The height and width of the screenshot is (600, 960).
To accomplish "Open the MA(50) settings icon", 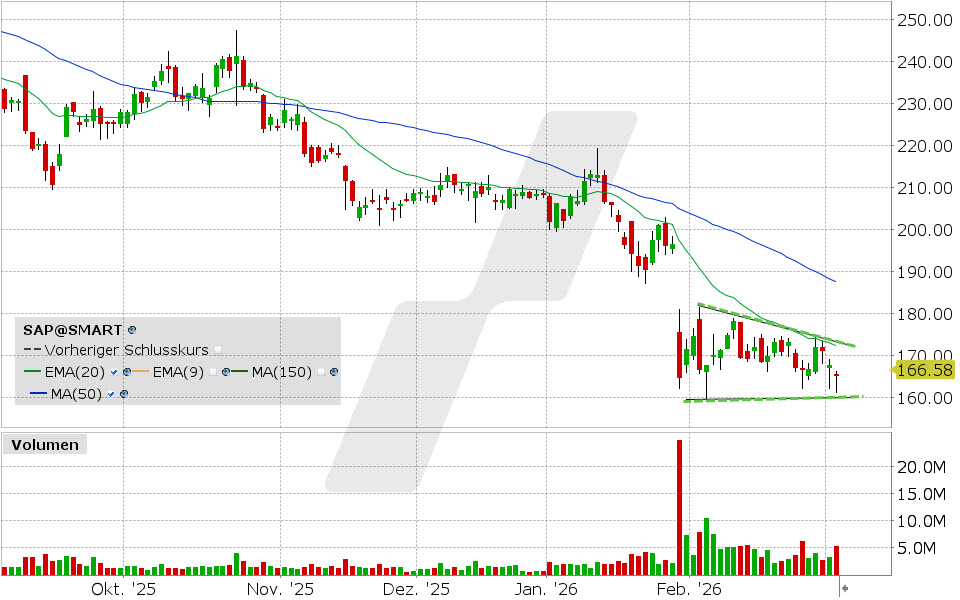I will 123,393.
